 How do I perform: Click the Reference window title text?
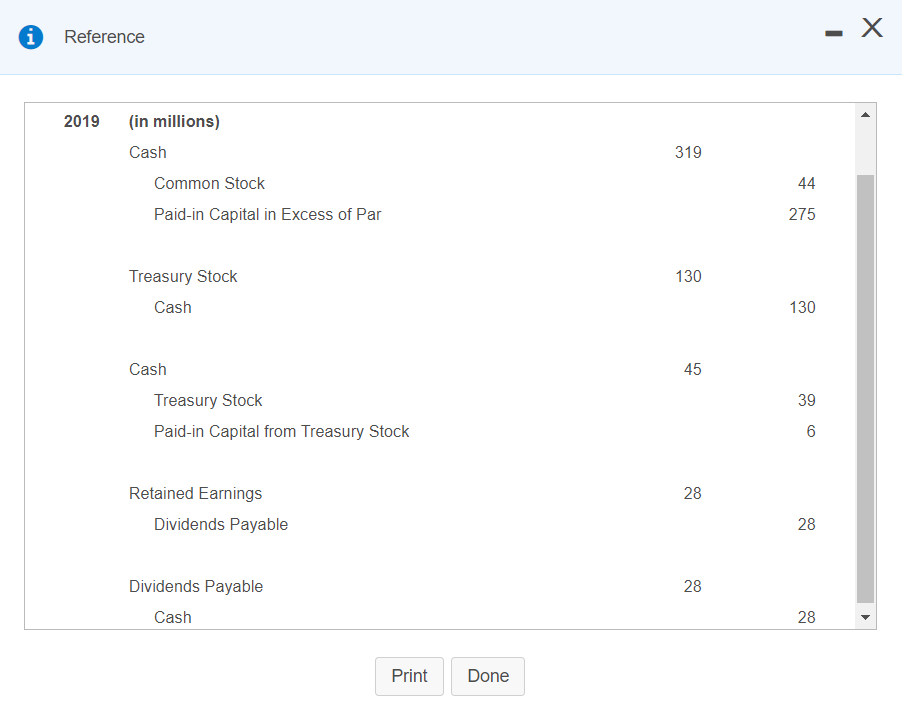[x=104, y=37]
